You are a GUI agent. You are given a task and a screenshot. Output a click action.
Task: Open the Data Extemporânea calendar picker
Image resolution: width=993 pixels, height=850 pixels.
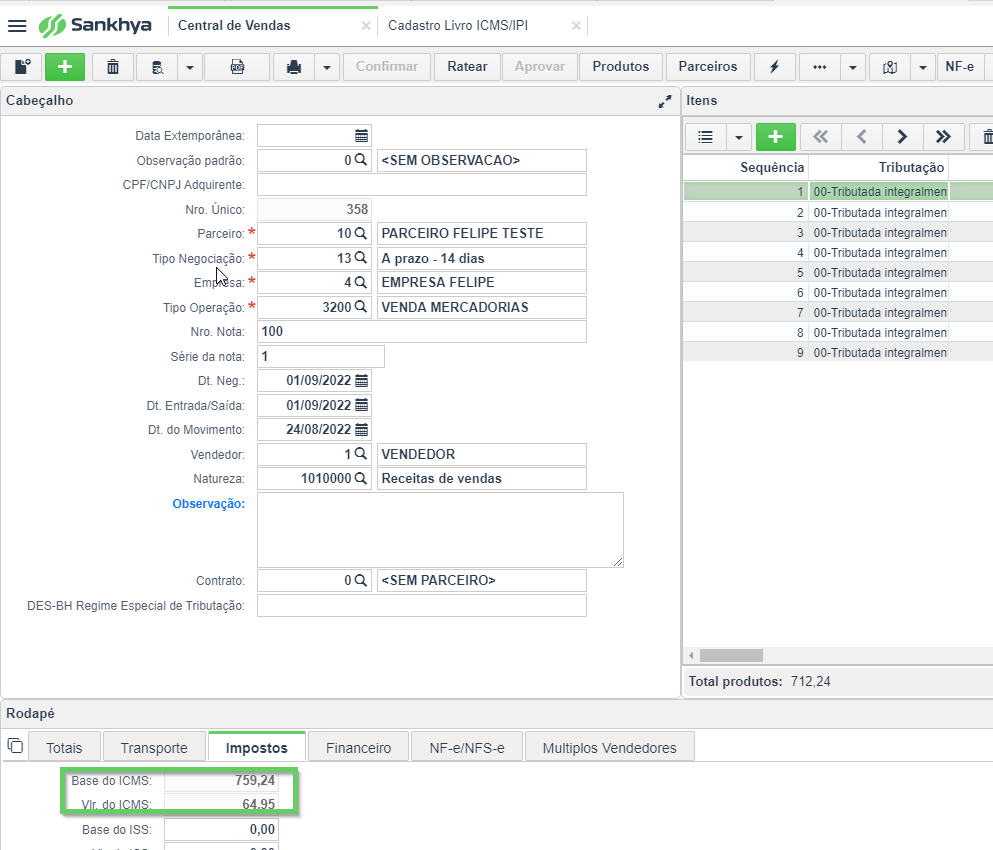[362, 136]
